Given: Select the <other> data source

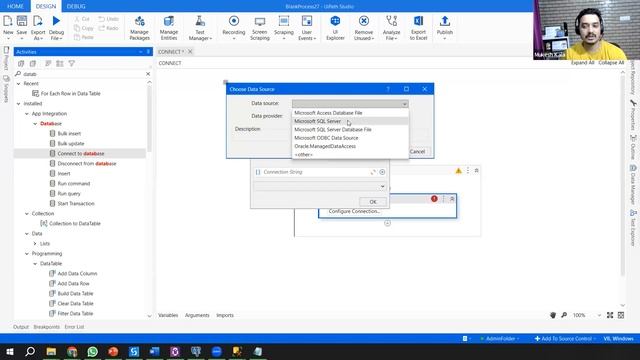Looking at the screenshot, I should click(350, 155).
